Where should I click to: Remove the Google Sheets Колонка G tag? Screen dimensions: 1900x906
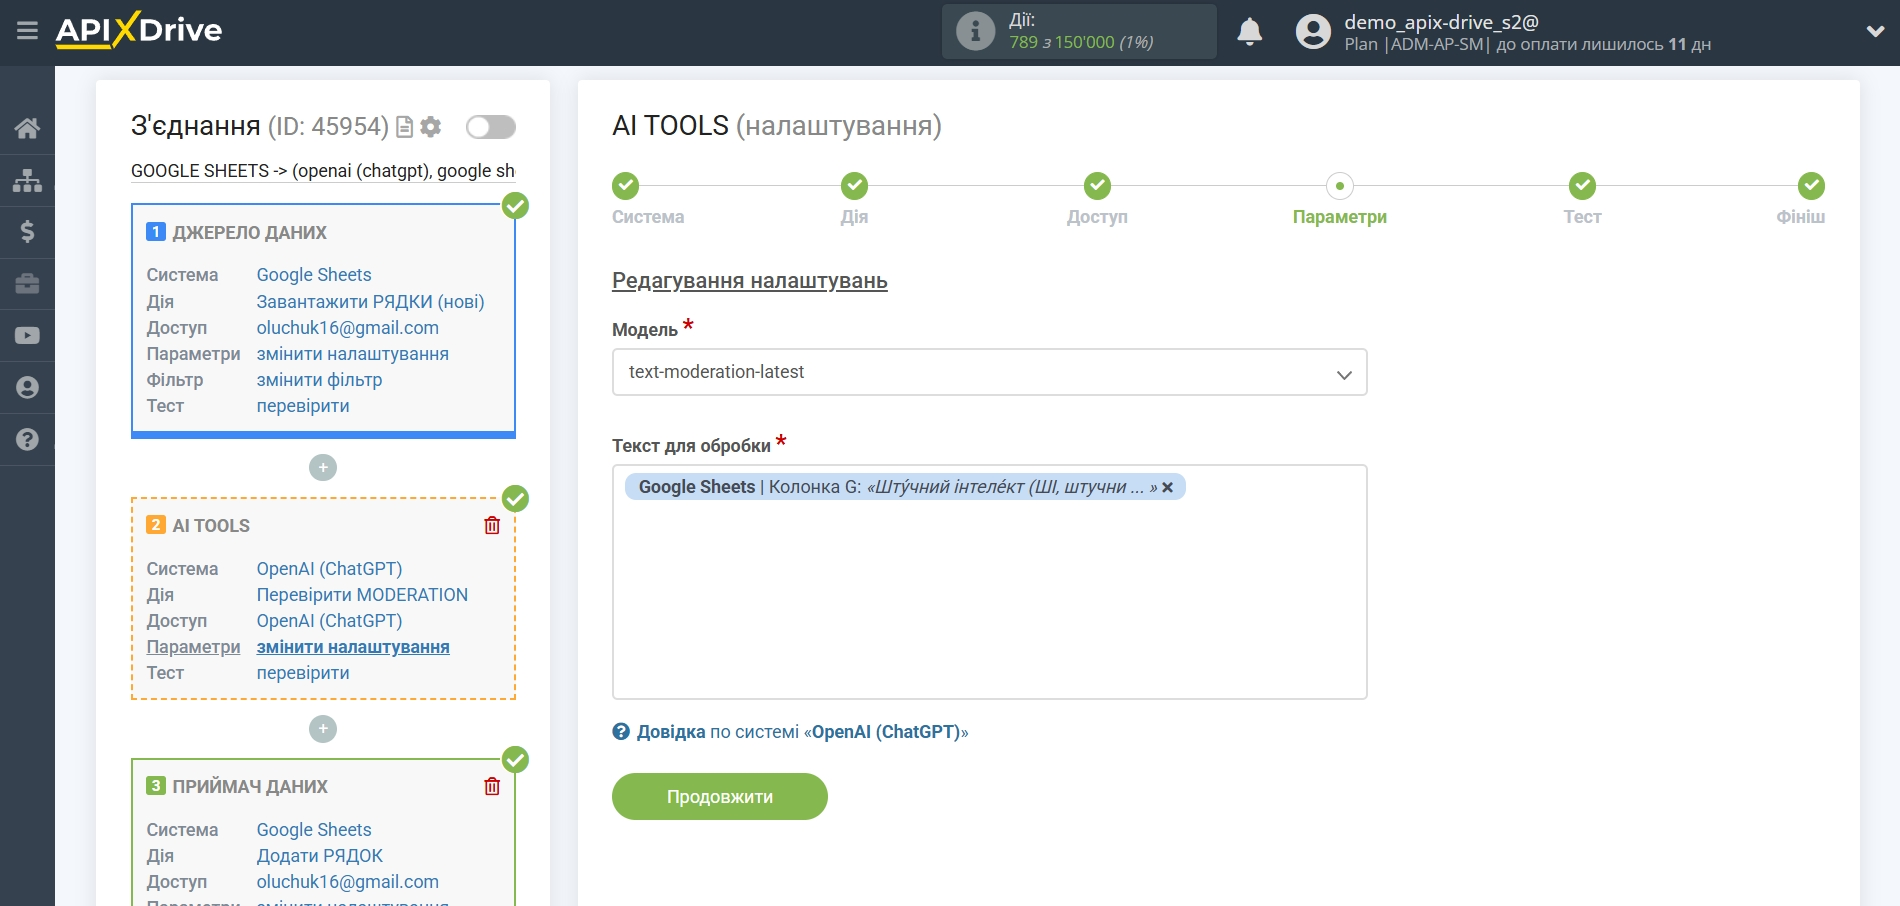click(x=1167, y=488)
